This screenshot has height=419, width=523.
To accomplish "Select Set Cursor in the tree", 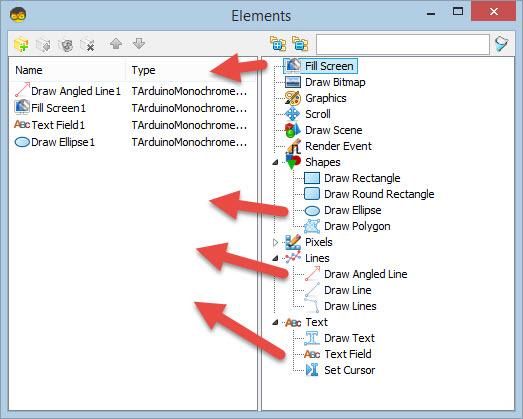I will 350,370.
